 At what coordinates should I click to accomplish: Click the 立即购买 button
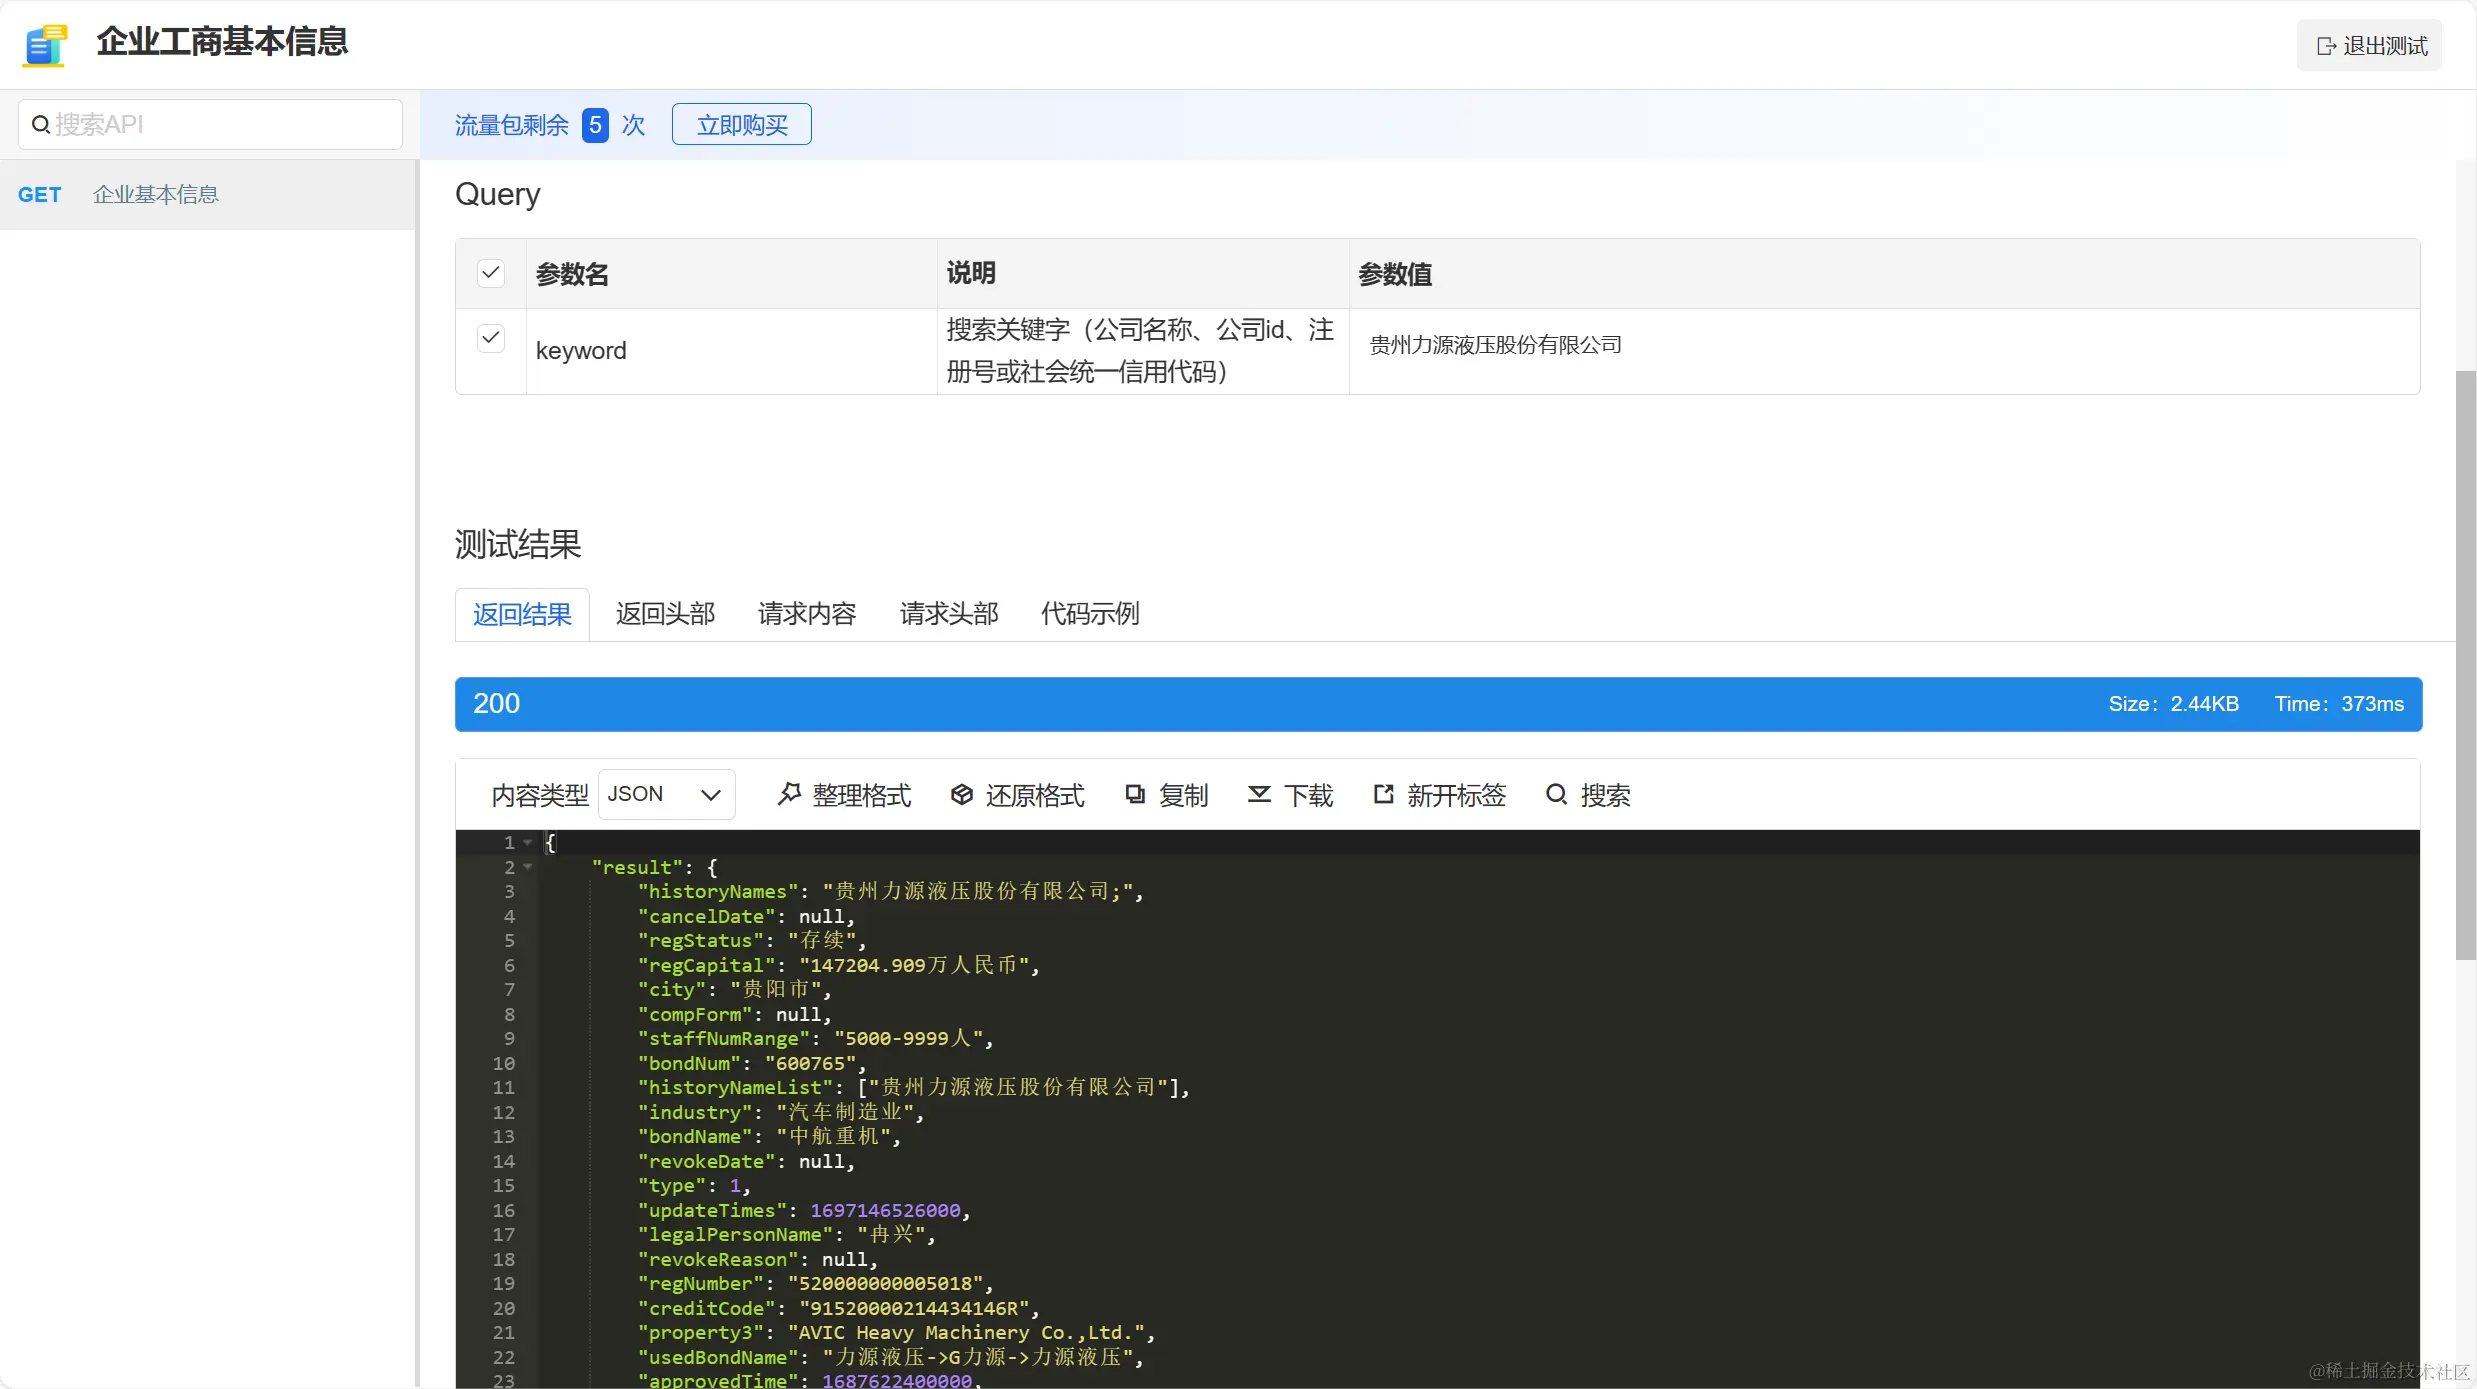point(741,125)
